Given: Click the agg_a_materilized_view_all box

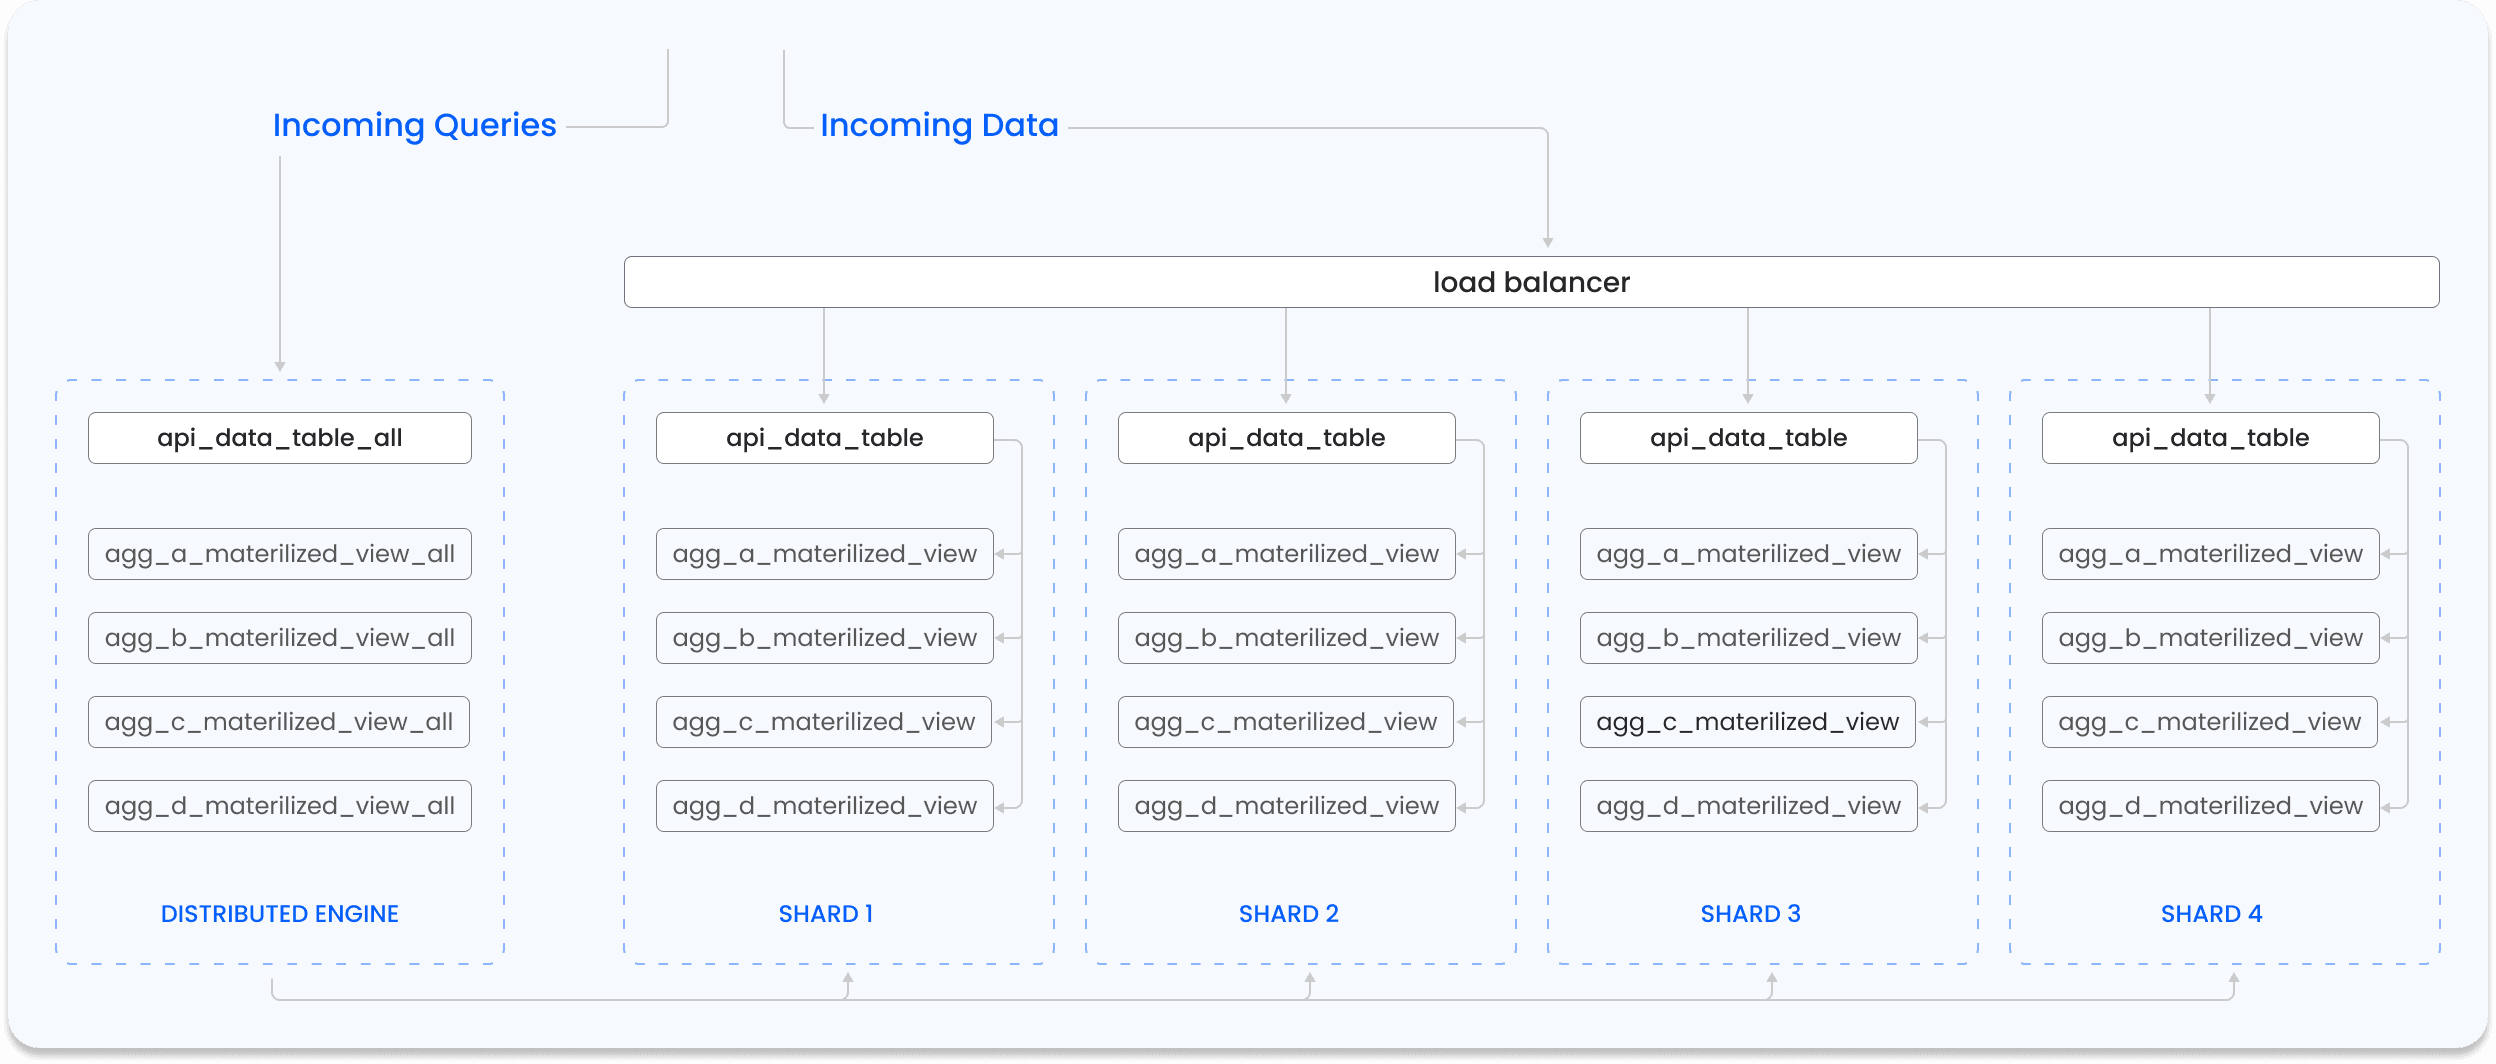Looking at the screenshot, I should (x=279, y=554).
